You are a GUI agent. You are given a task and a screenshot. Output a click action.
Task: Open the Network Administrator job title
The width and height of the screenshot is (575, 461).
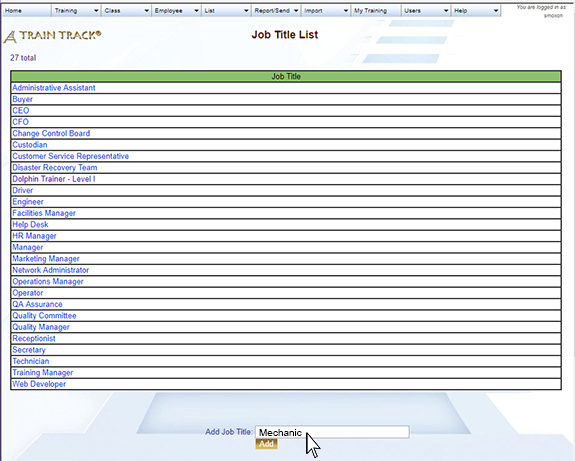51,270
